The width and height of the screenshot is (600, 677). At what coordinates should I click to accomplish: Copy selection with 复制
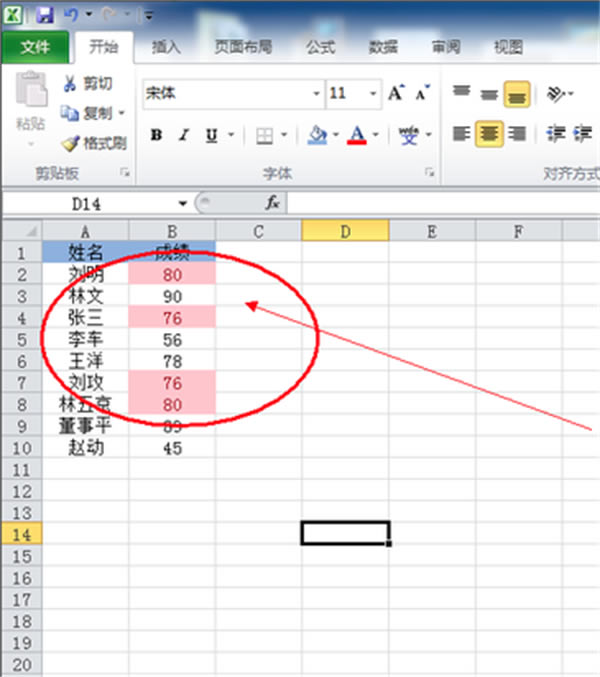[86, 113]
